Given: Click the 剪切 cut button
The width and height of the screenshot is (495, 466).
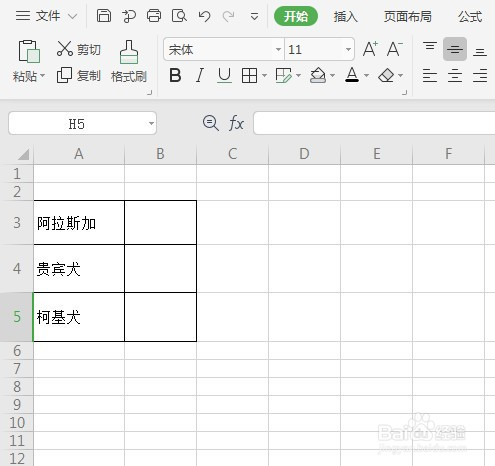Looking at the screenshot, I should (x=79, y=49).
